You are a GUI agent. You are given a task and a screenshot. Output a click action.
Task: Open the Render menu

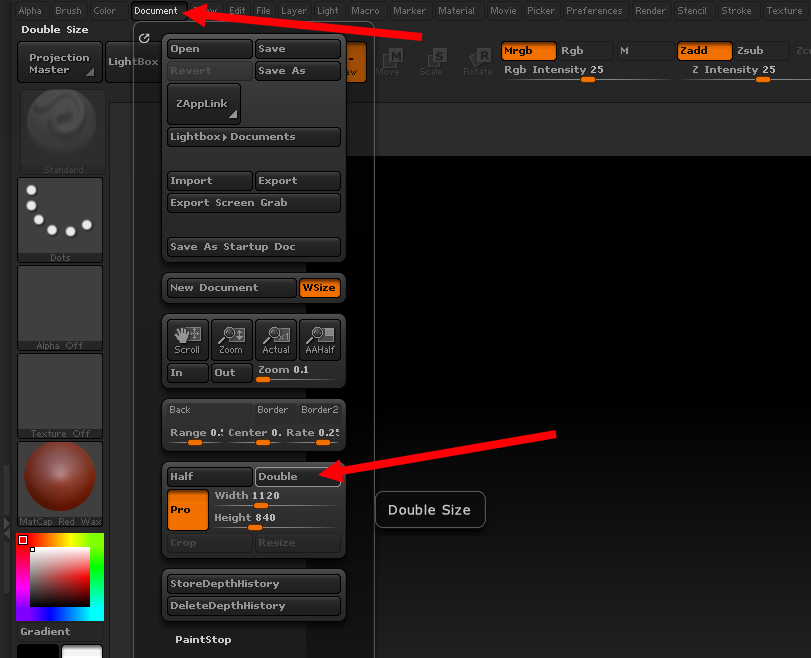pyautogui.click(x=651, y=11)
